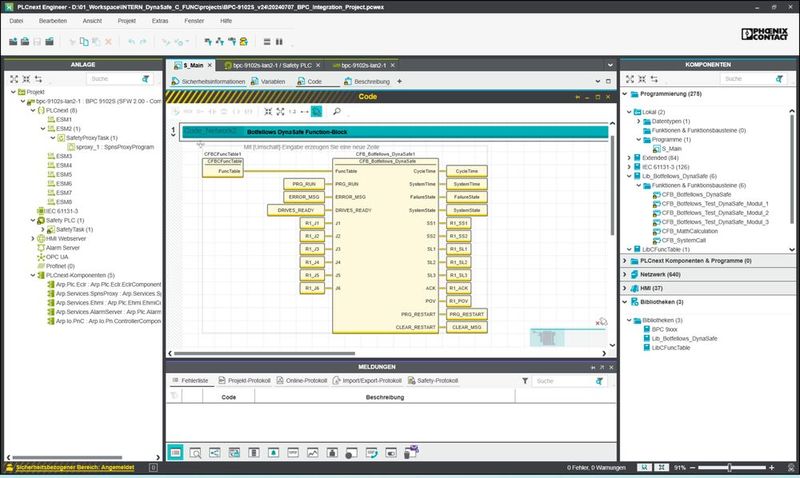Click the magnifier search icon in Code toolbar
The image size is (800, 478).
337,112
